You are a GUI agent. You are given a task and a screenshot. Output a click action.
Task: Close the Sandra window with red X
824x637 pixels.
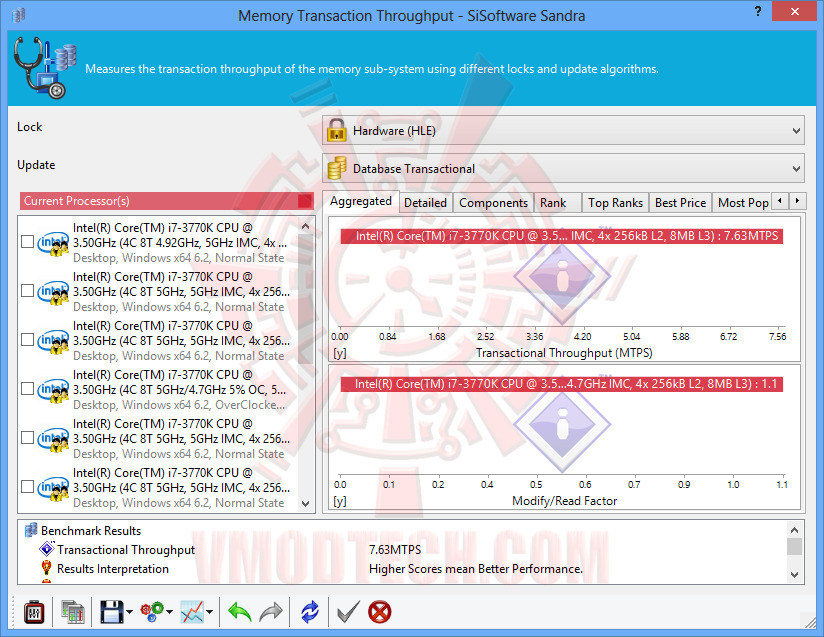[795, 11]
